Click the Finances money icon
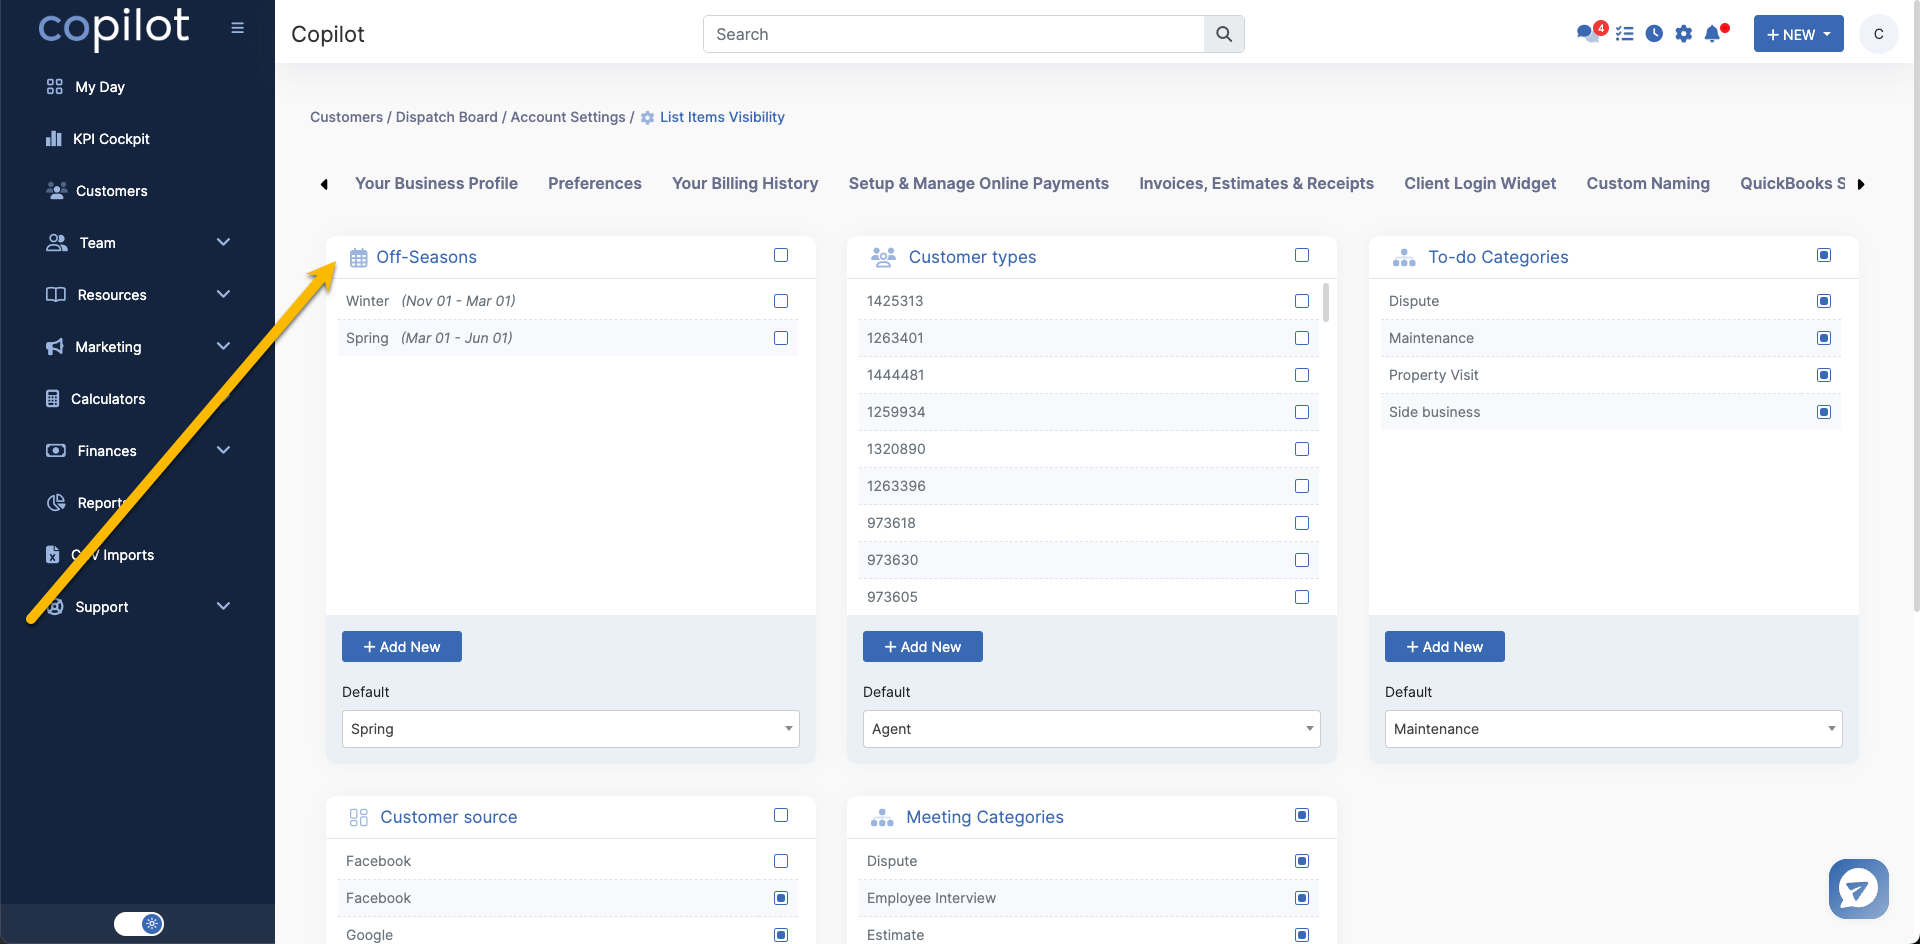Image resolution: width=1920 pixels, height=944 pixels. 56,451
